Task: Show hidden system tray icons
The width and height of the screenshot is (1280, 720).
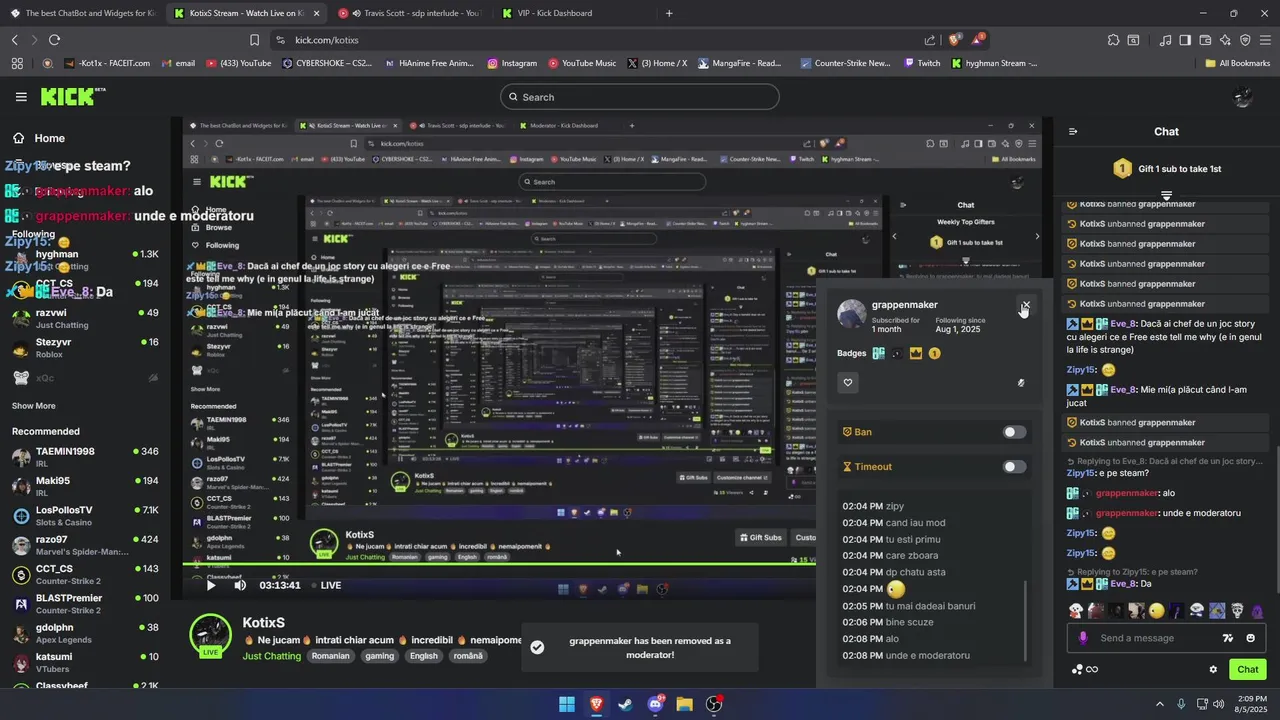Action: click(x=1160, y=704)
